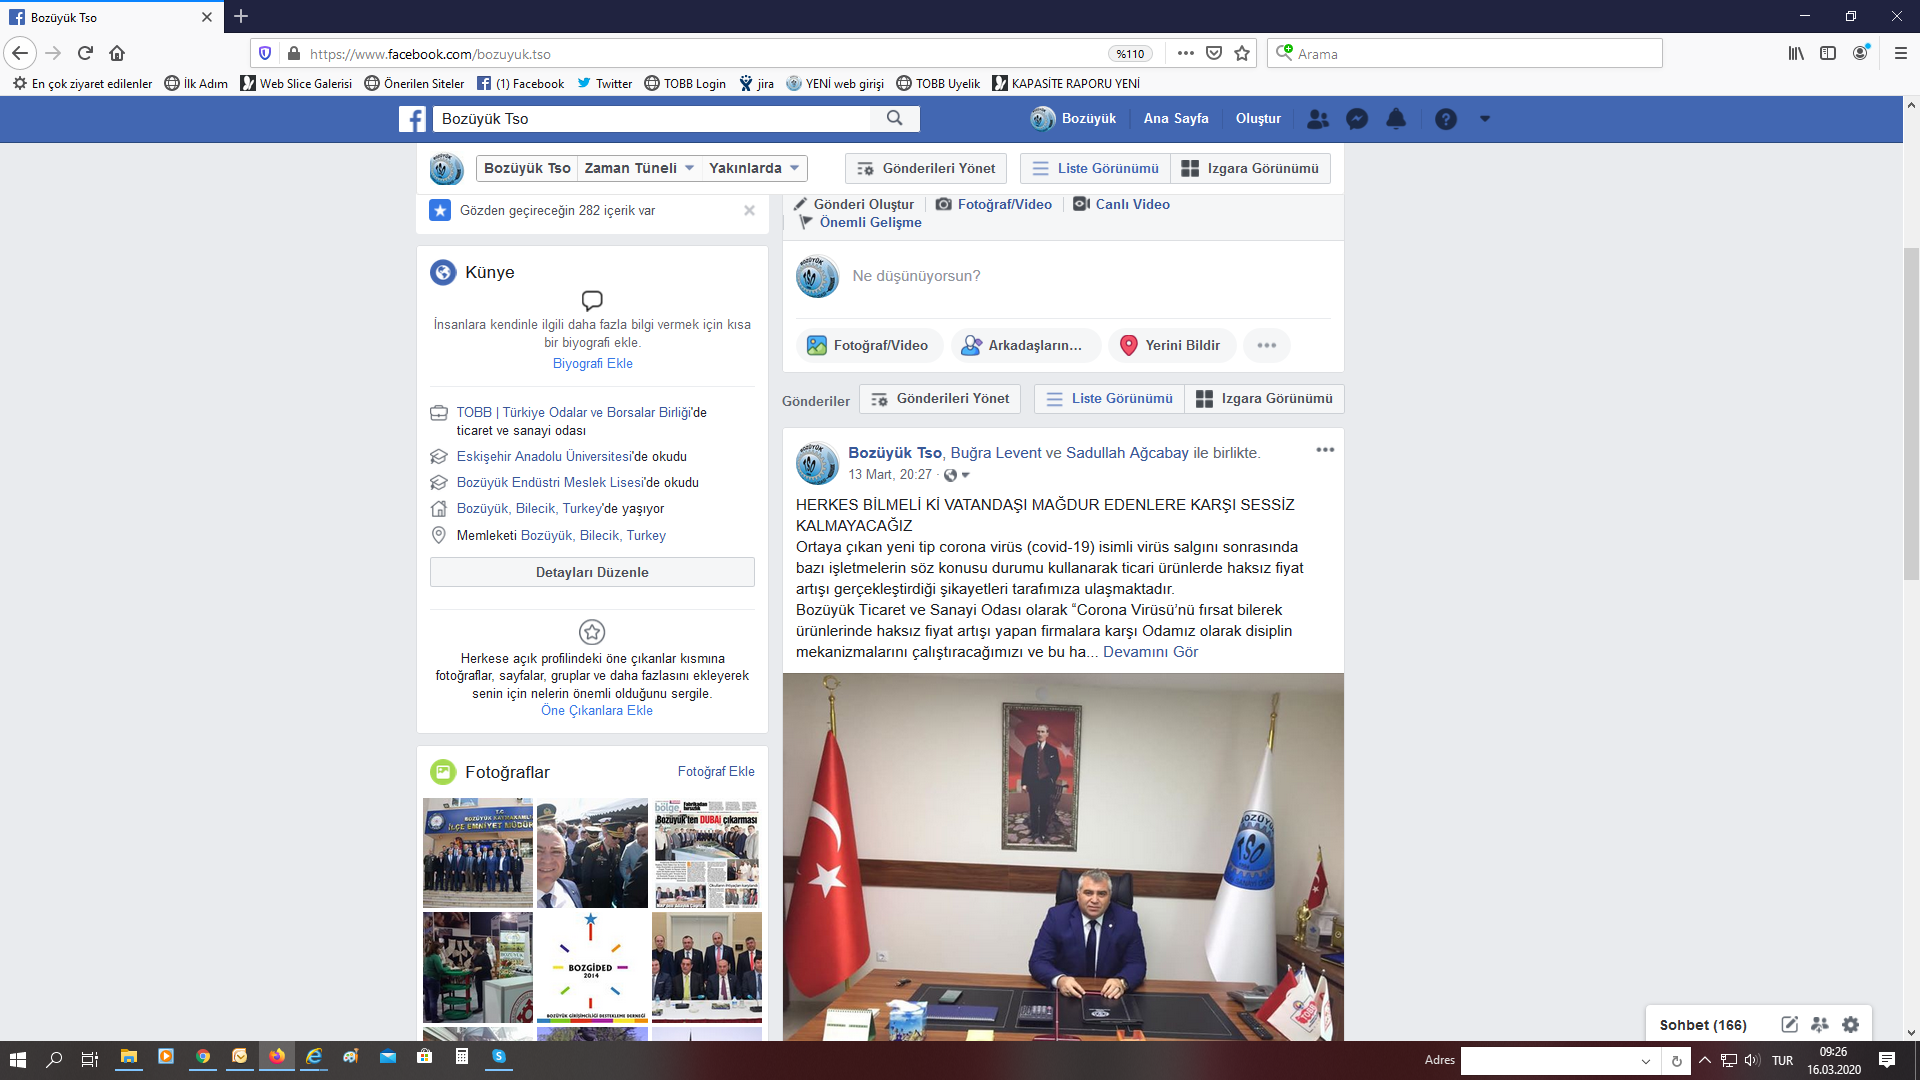
Task: Click Gönderileri Yönet in the Gönderiler bar
Action: click(940, 398)
